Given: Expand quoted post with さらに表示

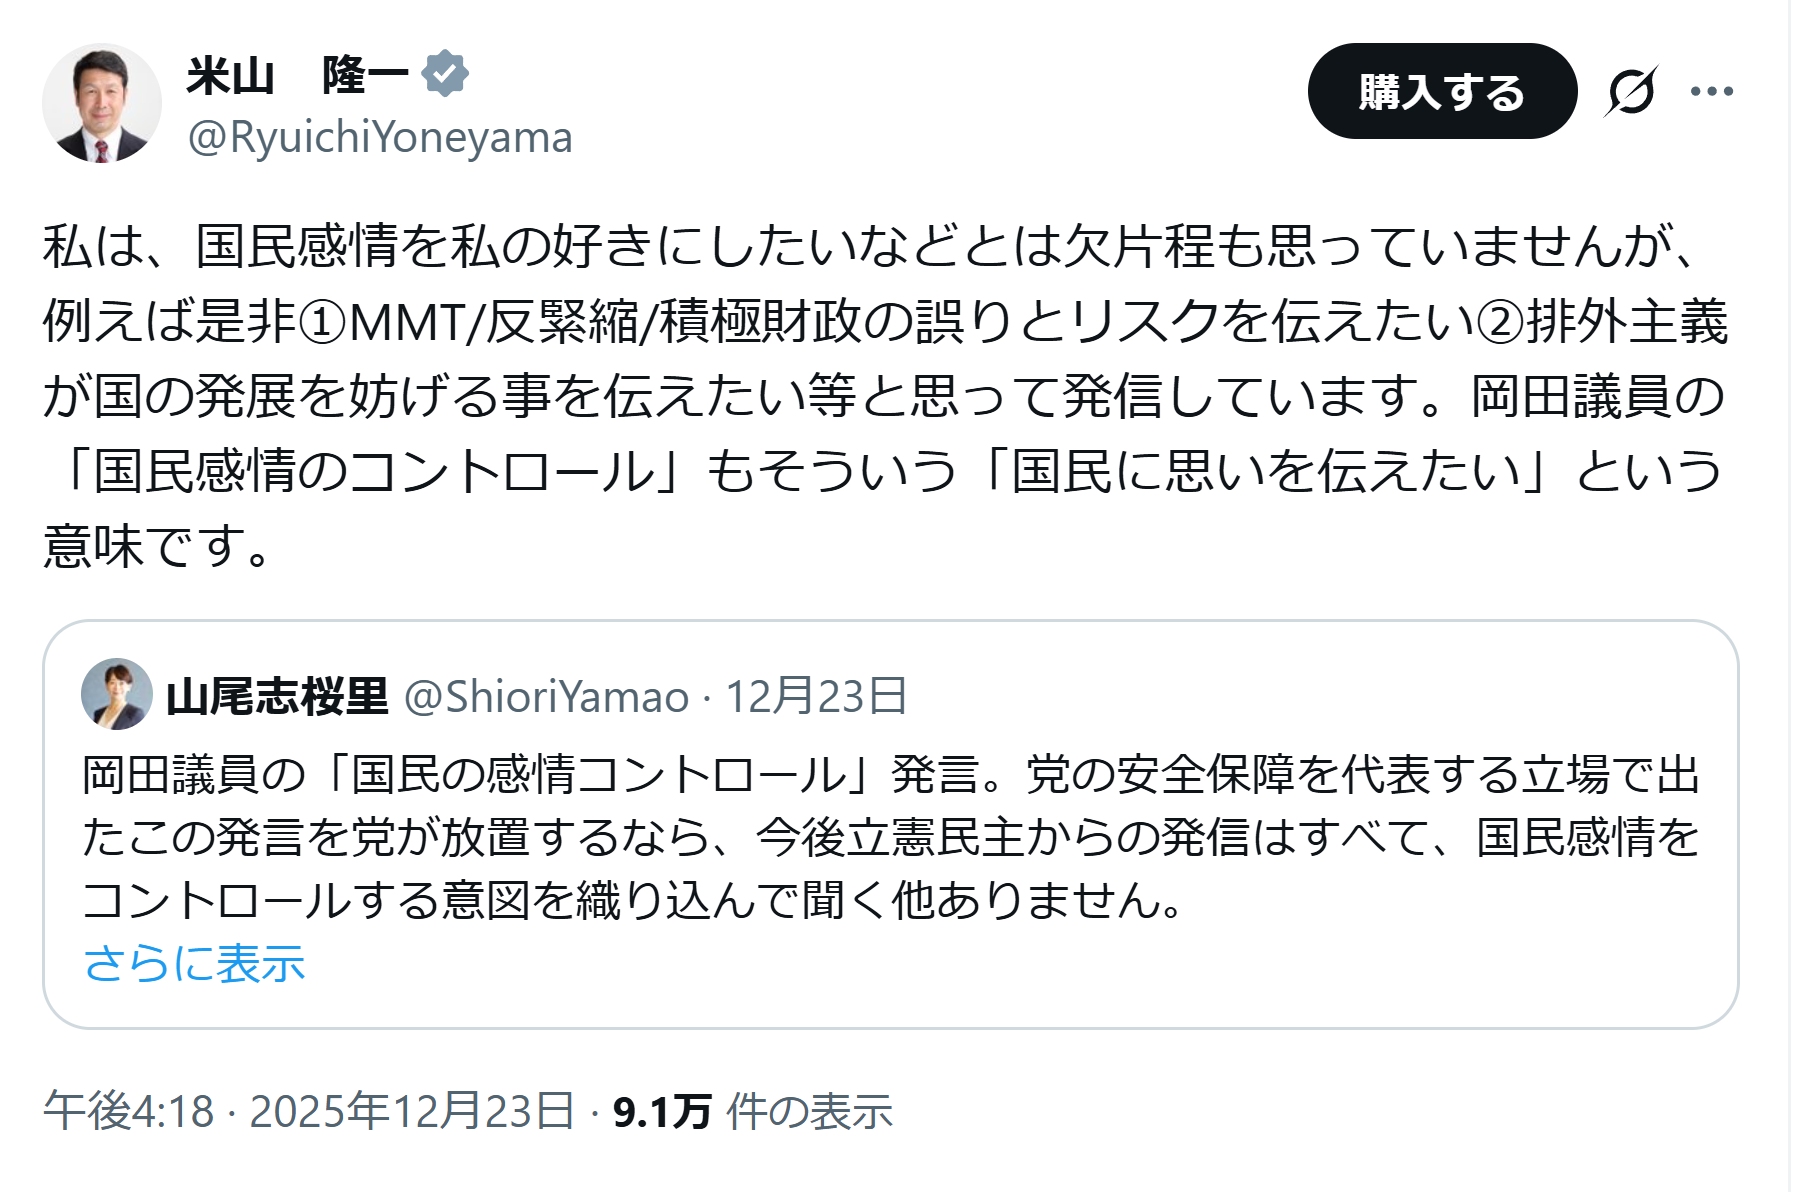Looking at the screenshot, I should (194, 963).
